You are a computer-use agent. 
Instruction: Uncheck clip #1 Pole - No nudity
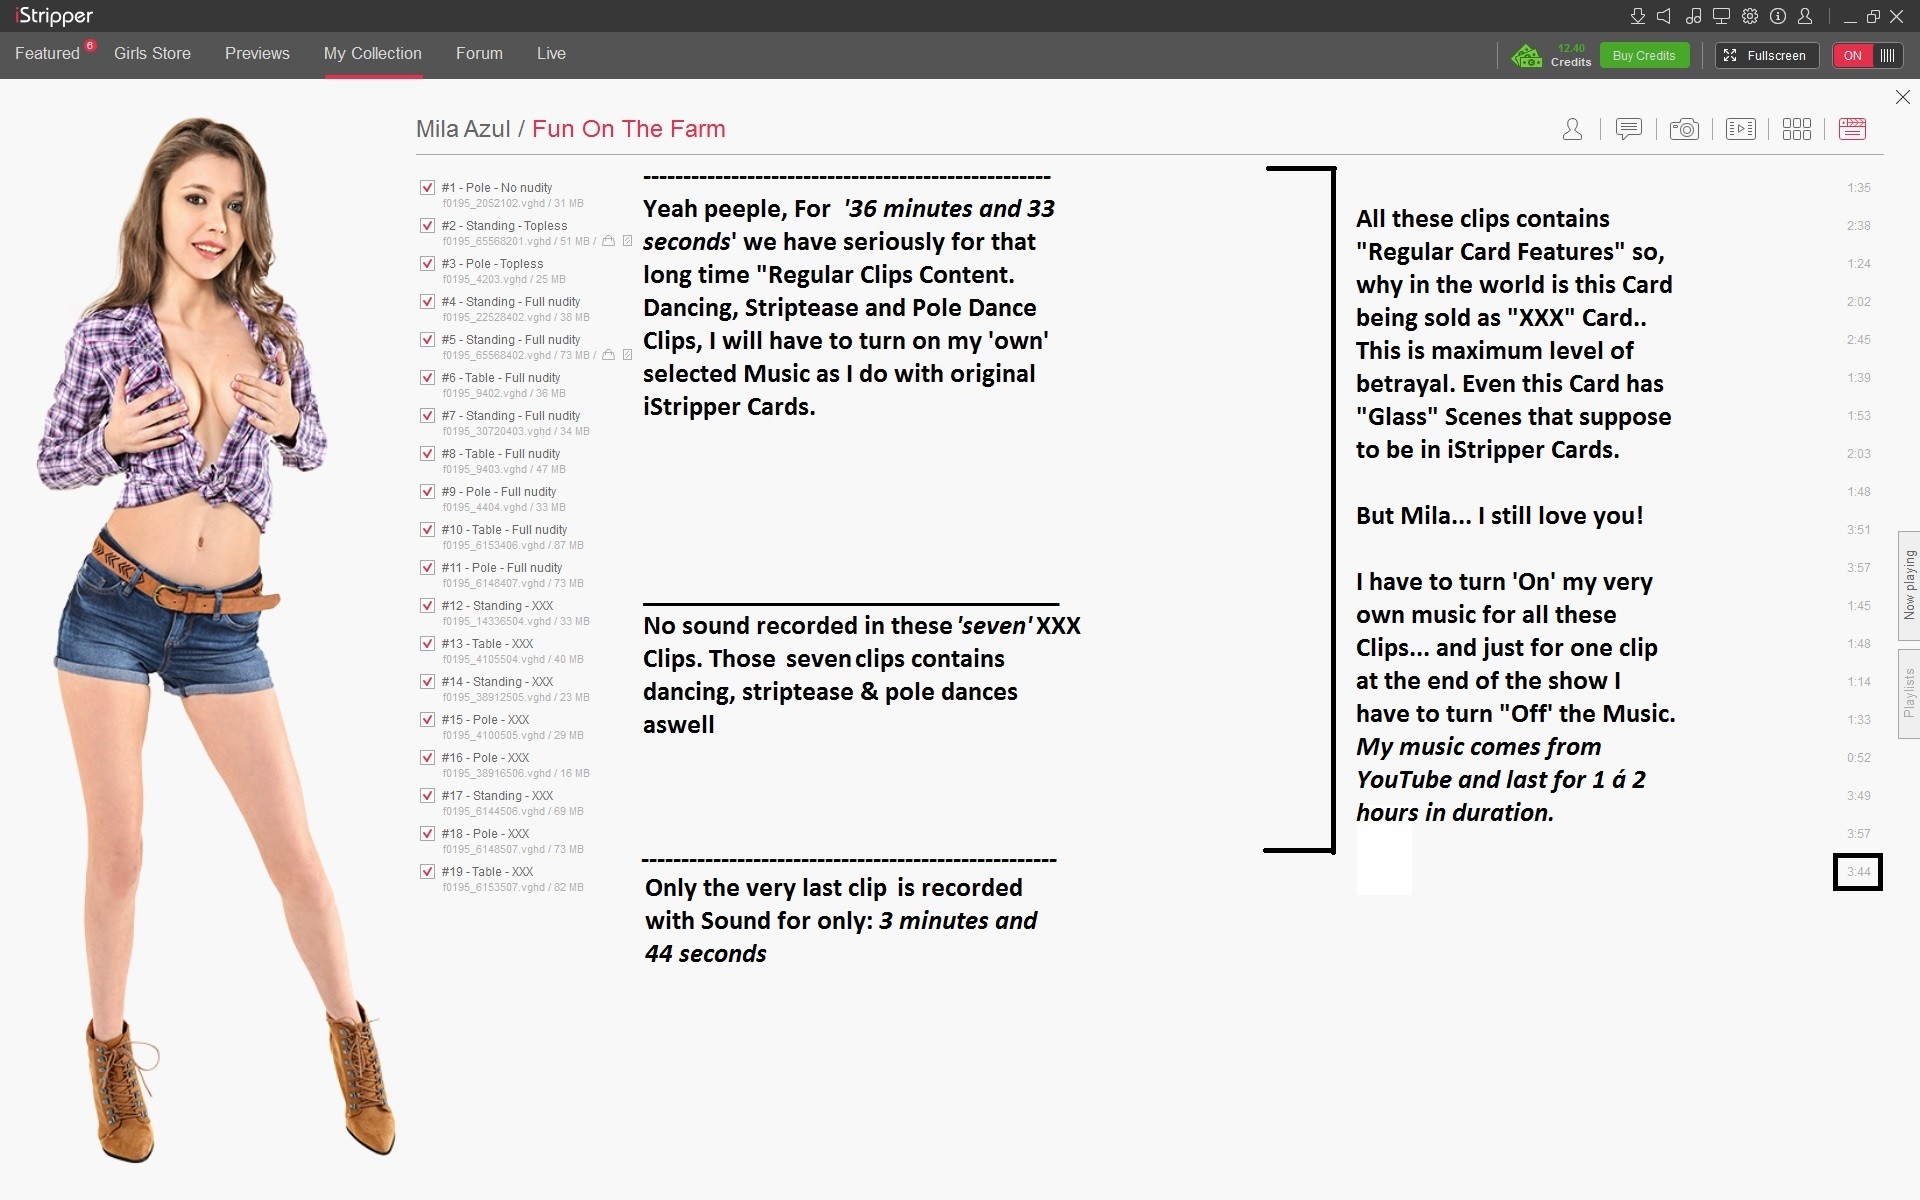[x=427, y=188]
